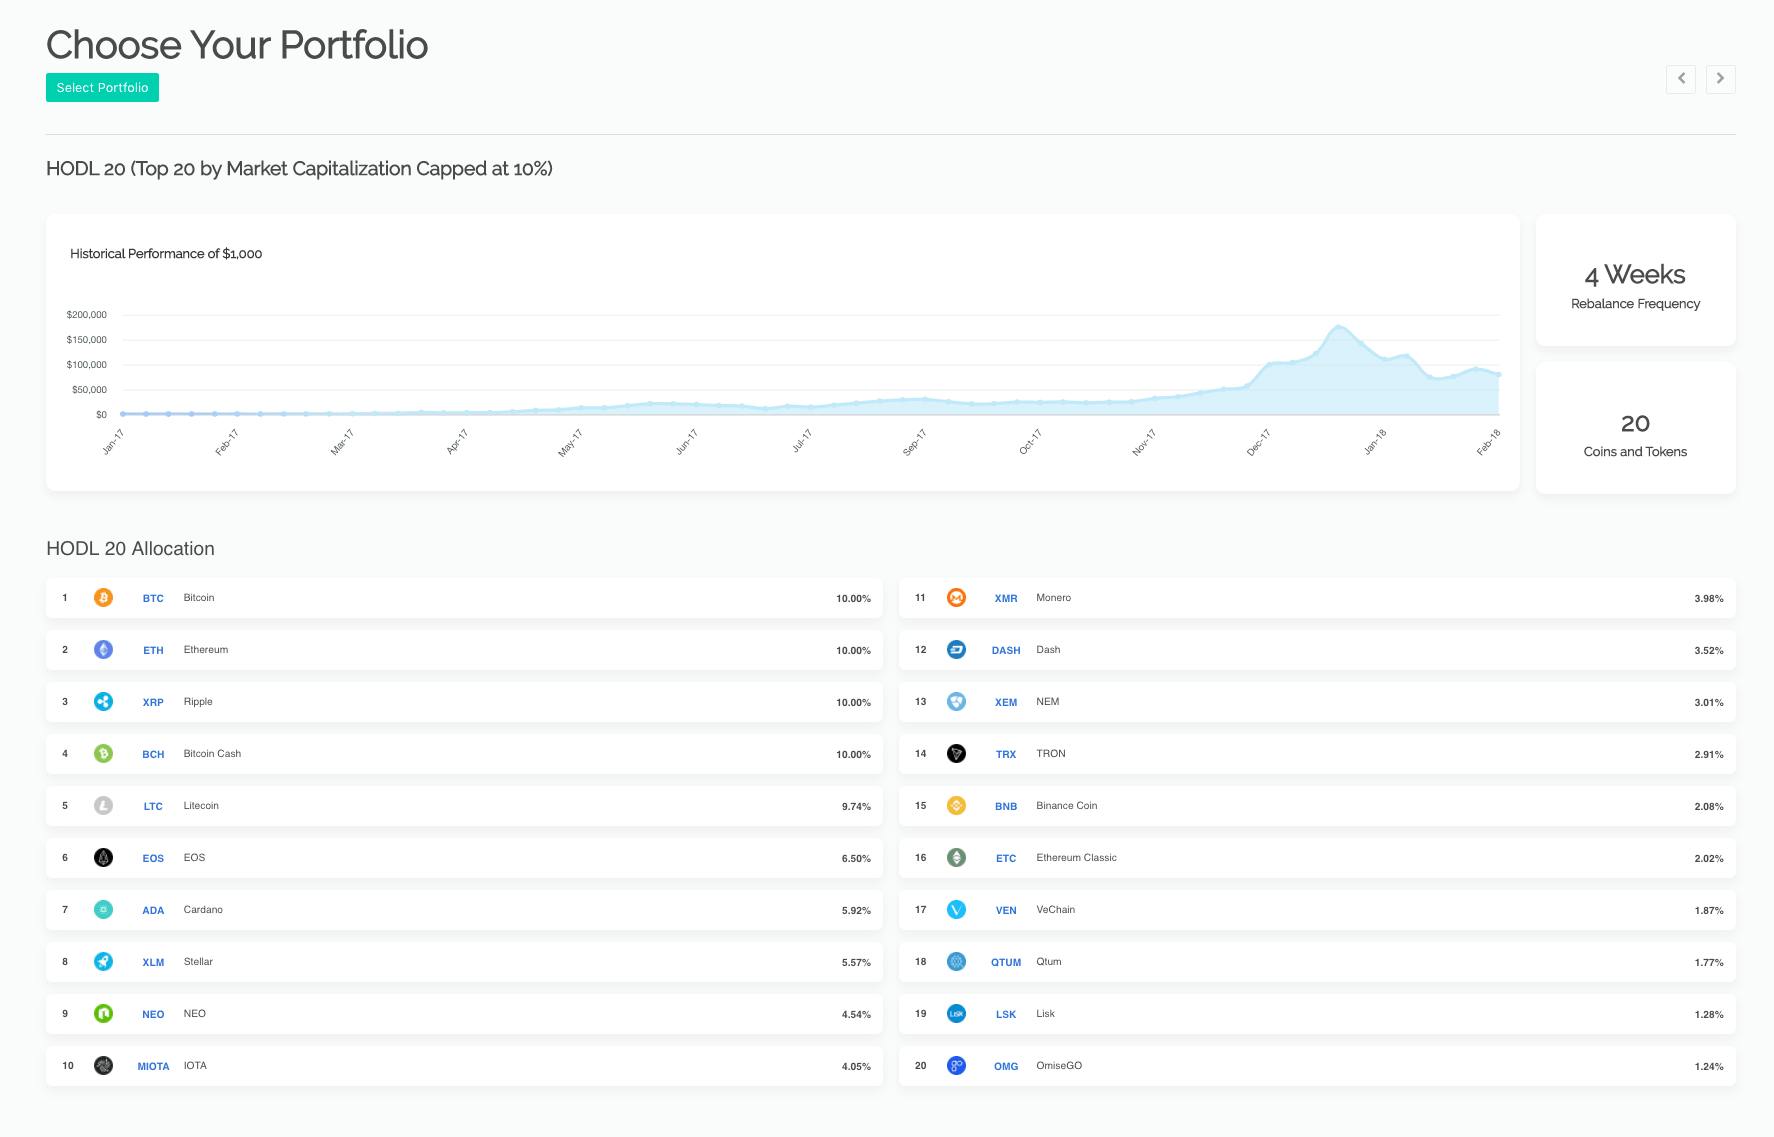The height and width of the screenshot is (1137, 1774).
Task: Click the TRON coin icon
Action: [x=956, y=754]
